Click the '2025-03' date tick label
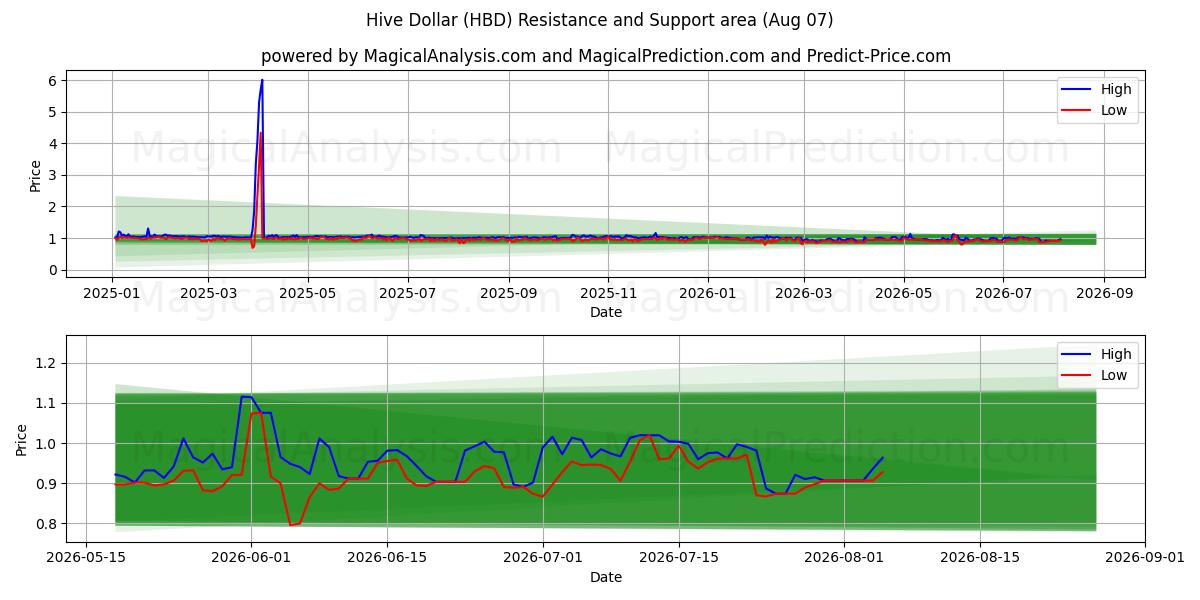1200x600 pixels. tap(208, 292)
